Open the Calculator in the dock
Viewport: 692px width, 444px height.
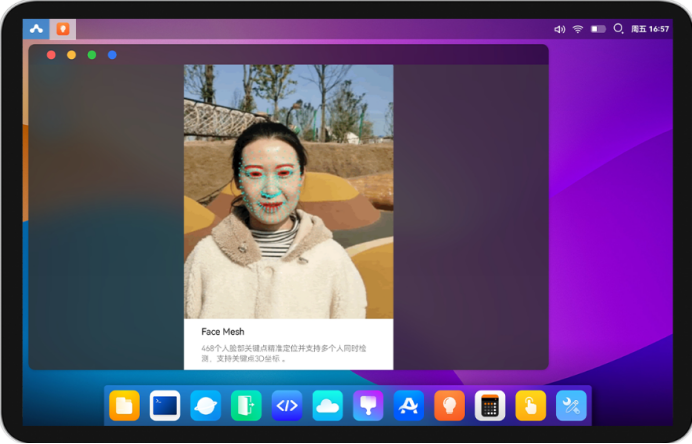(490, 405)
